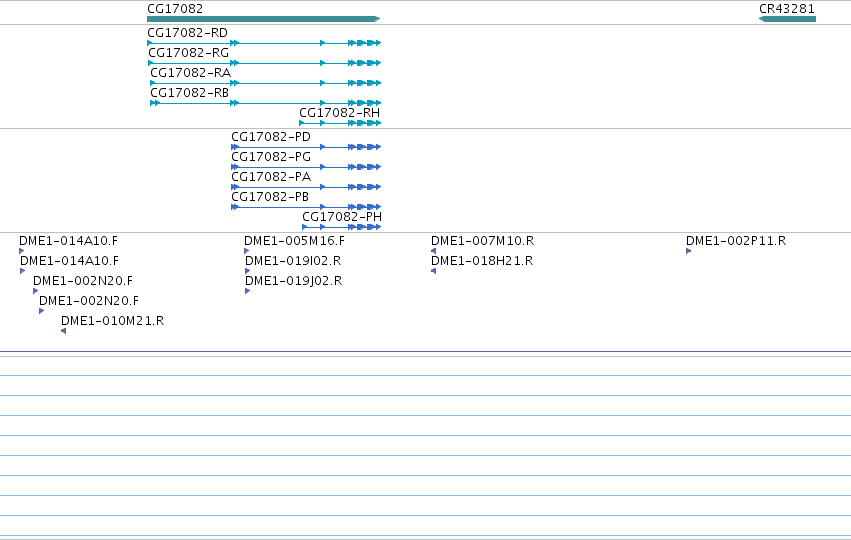
Task: Click purple arrow marker under DME1-010M21.R
Action: [x=63, y=331]
